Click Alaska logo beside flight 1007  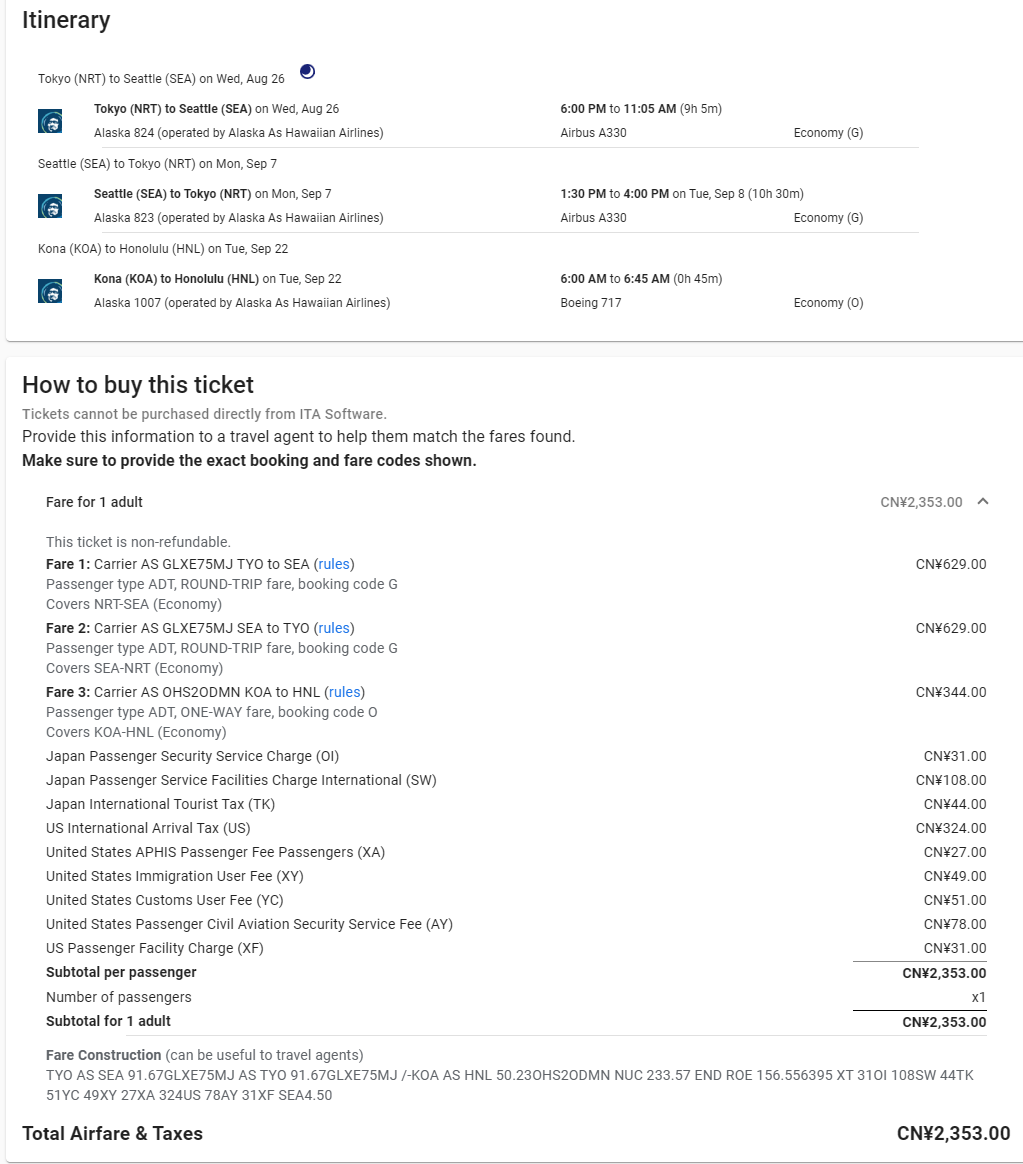pyautogui.click(x=50, y=291)
